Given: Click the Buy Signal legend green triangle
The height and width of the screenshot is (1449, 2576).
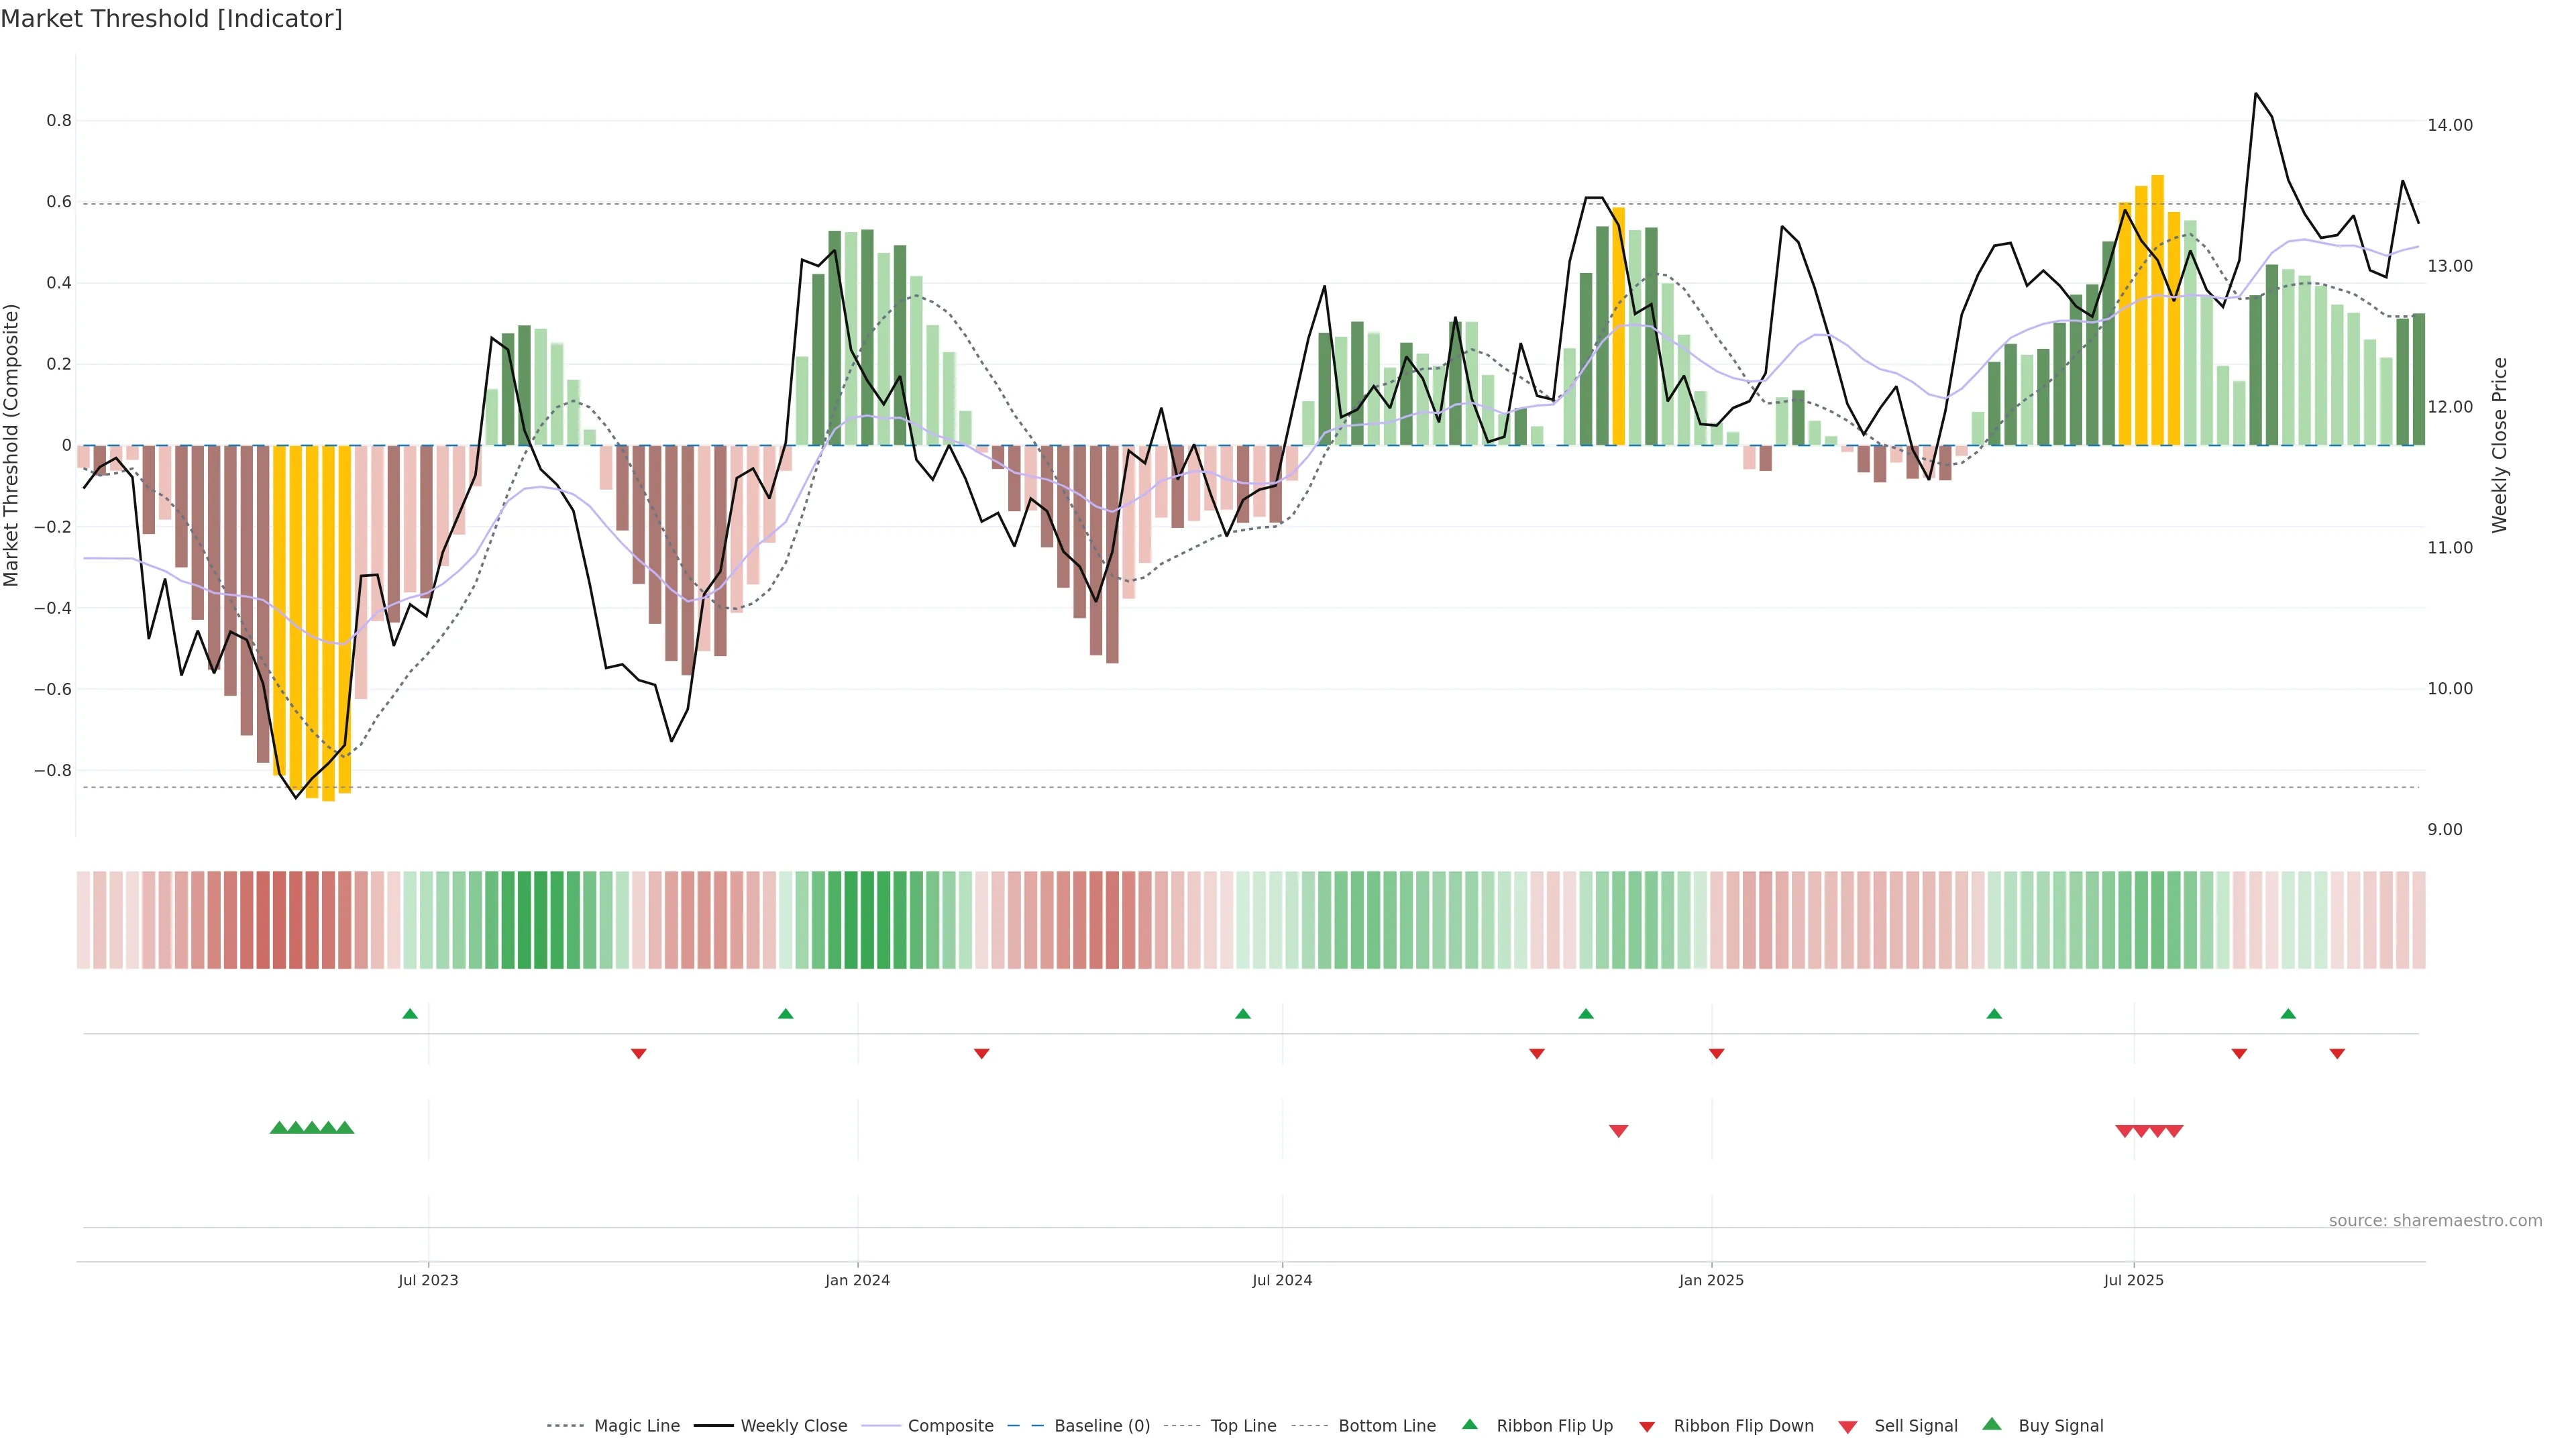Looking at the screenshot, I should (x=1992, y=1424).
